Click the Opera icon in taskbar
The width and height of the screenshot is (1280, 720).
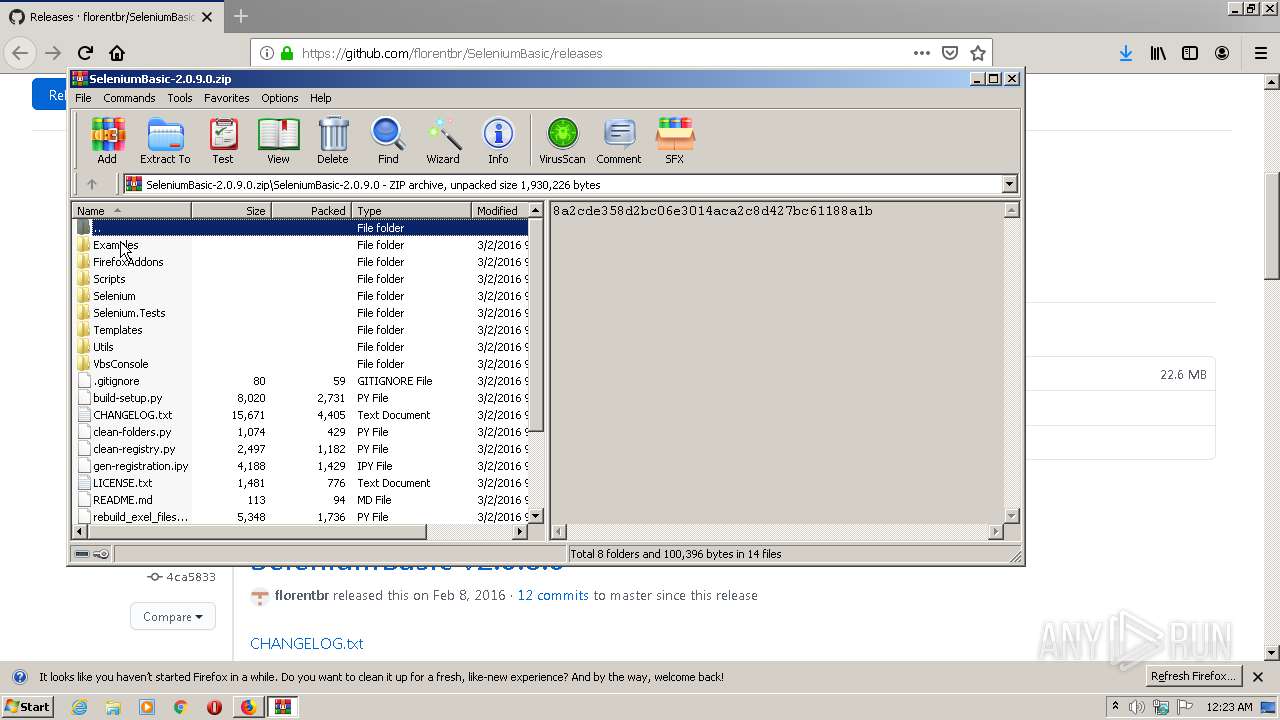tap(214, 707)
